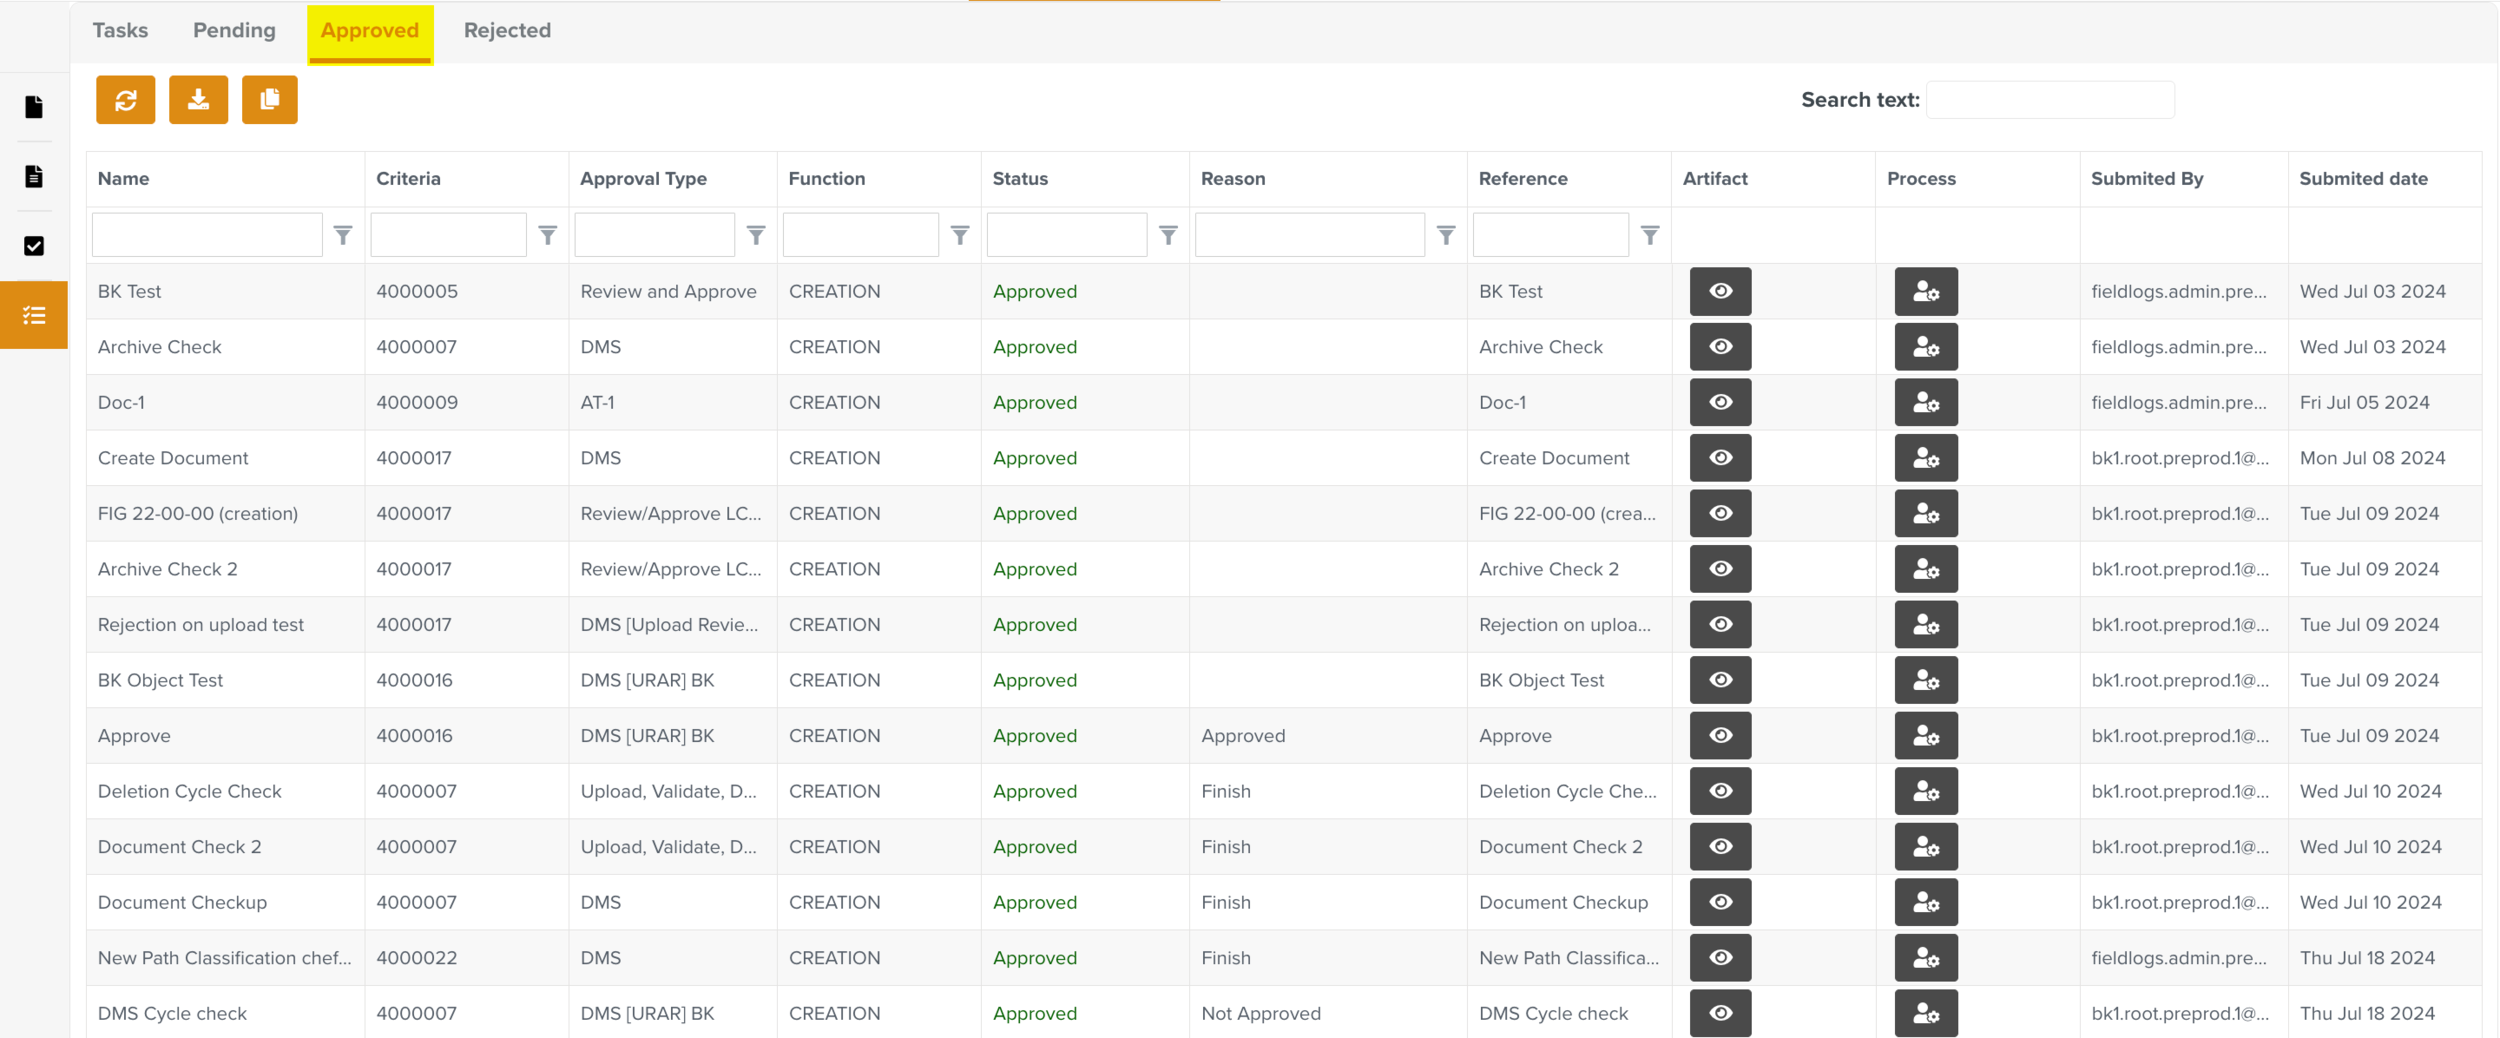View artifact of Archive Check row

point(1720,347)
